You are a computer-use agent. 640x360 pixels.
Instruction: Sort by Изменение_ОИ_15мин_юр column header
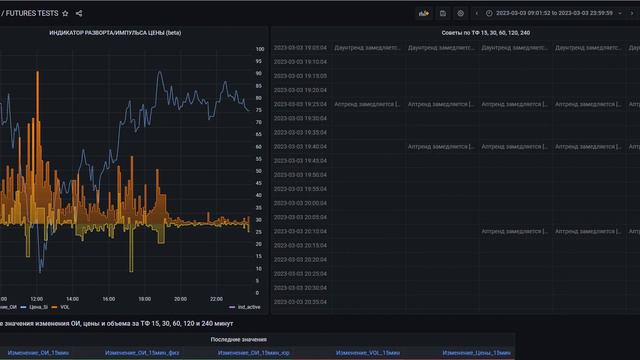(x=253, y=353)
